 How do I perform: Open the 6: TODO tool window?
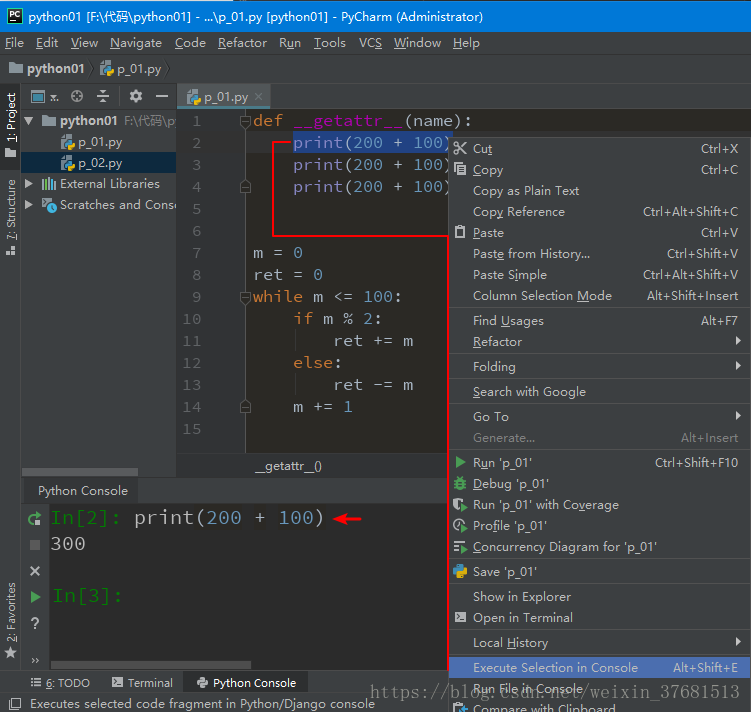(x=60, y=683)
